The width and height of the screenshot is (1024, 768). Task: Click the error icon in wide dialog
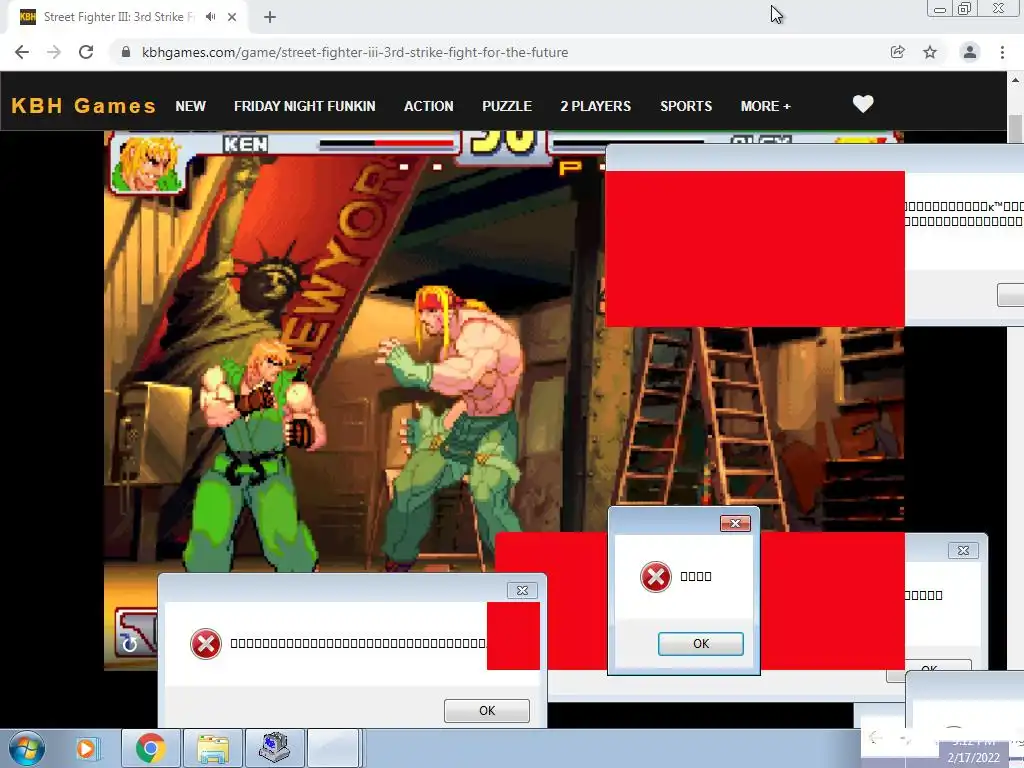(206, 644)
